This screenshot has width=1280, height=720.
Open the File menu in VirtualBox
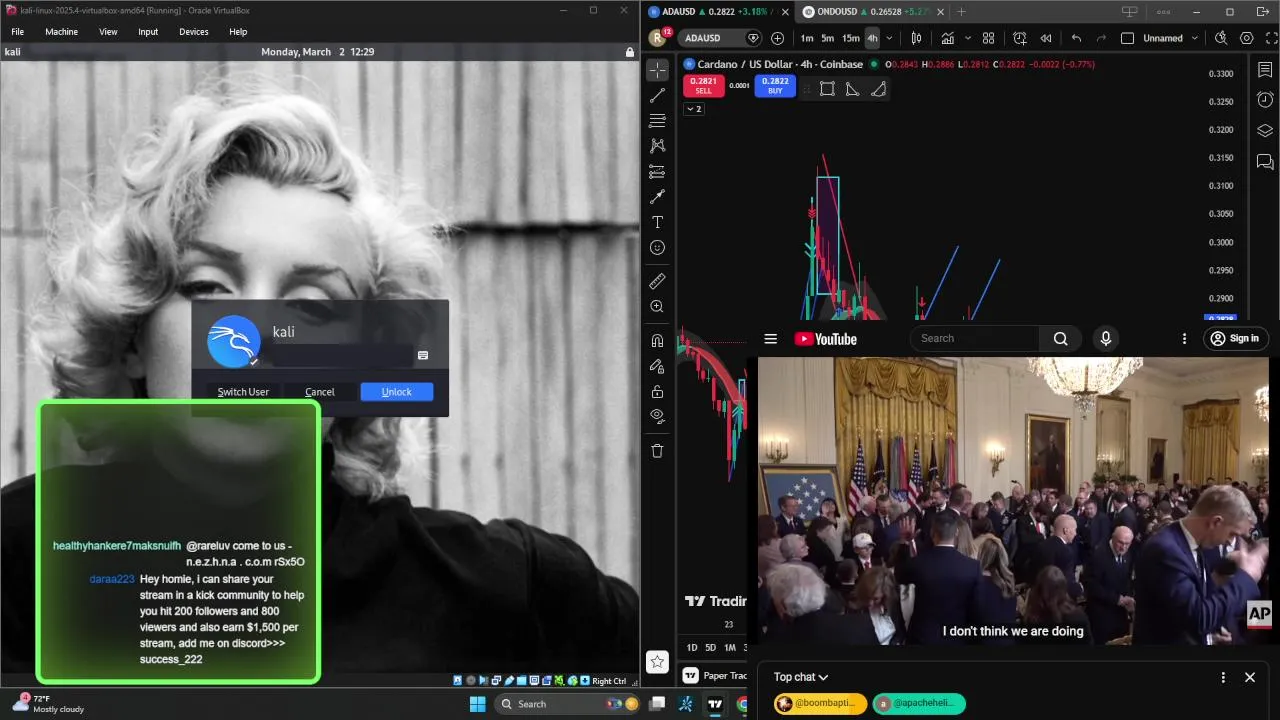click(17, 32)
